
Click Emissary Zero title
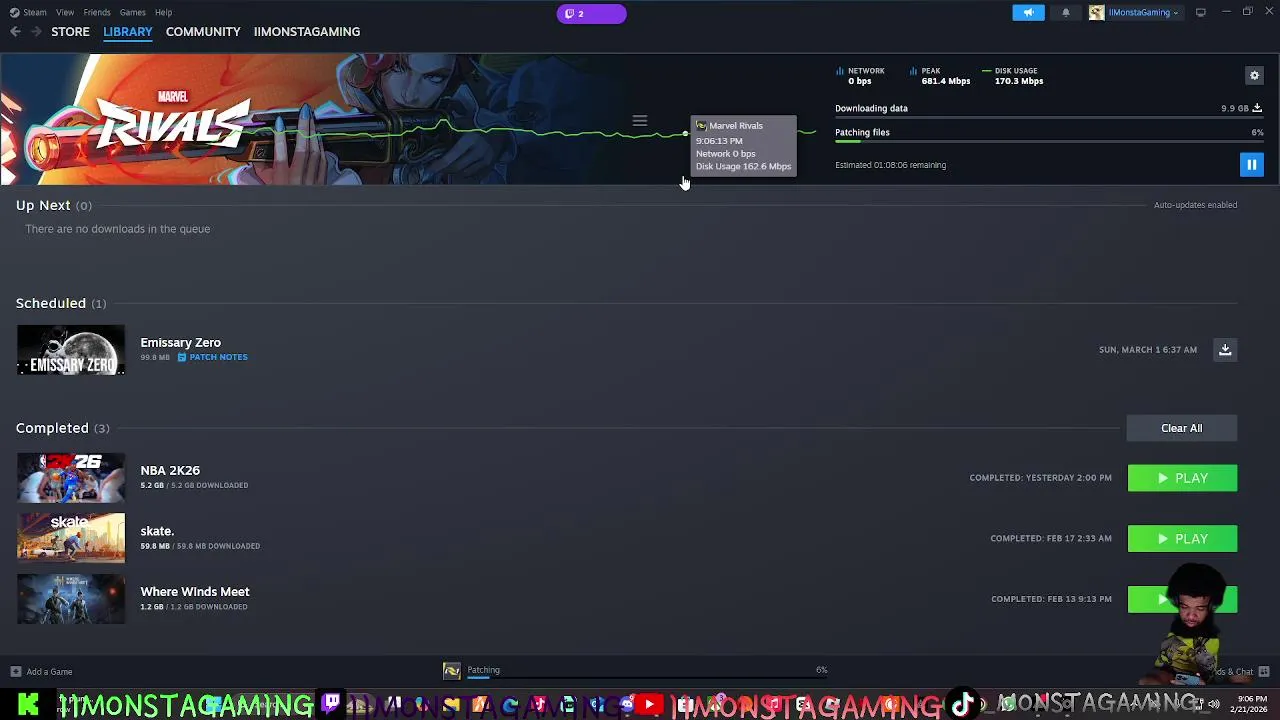click(180, 342)
